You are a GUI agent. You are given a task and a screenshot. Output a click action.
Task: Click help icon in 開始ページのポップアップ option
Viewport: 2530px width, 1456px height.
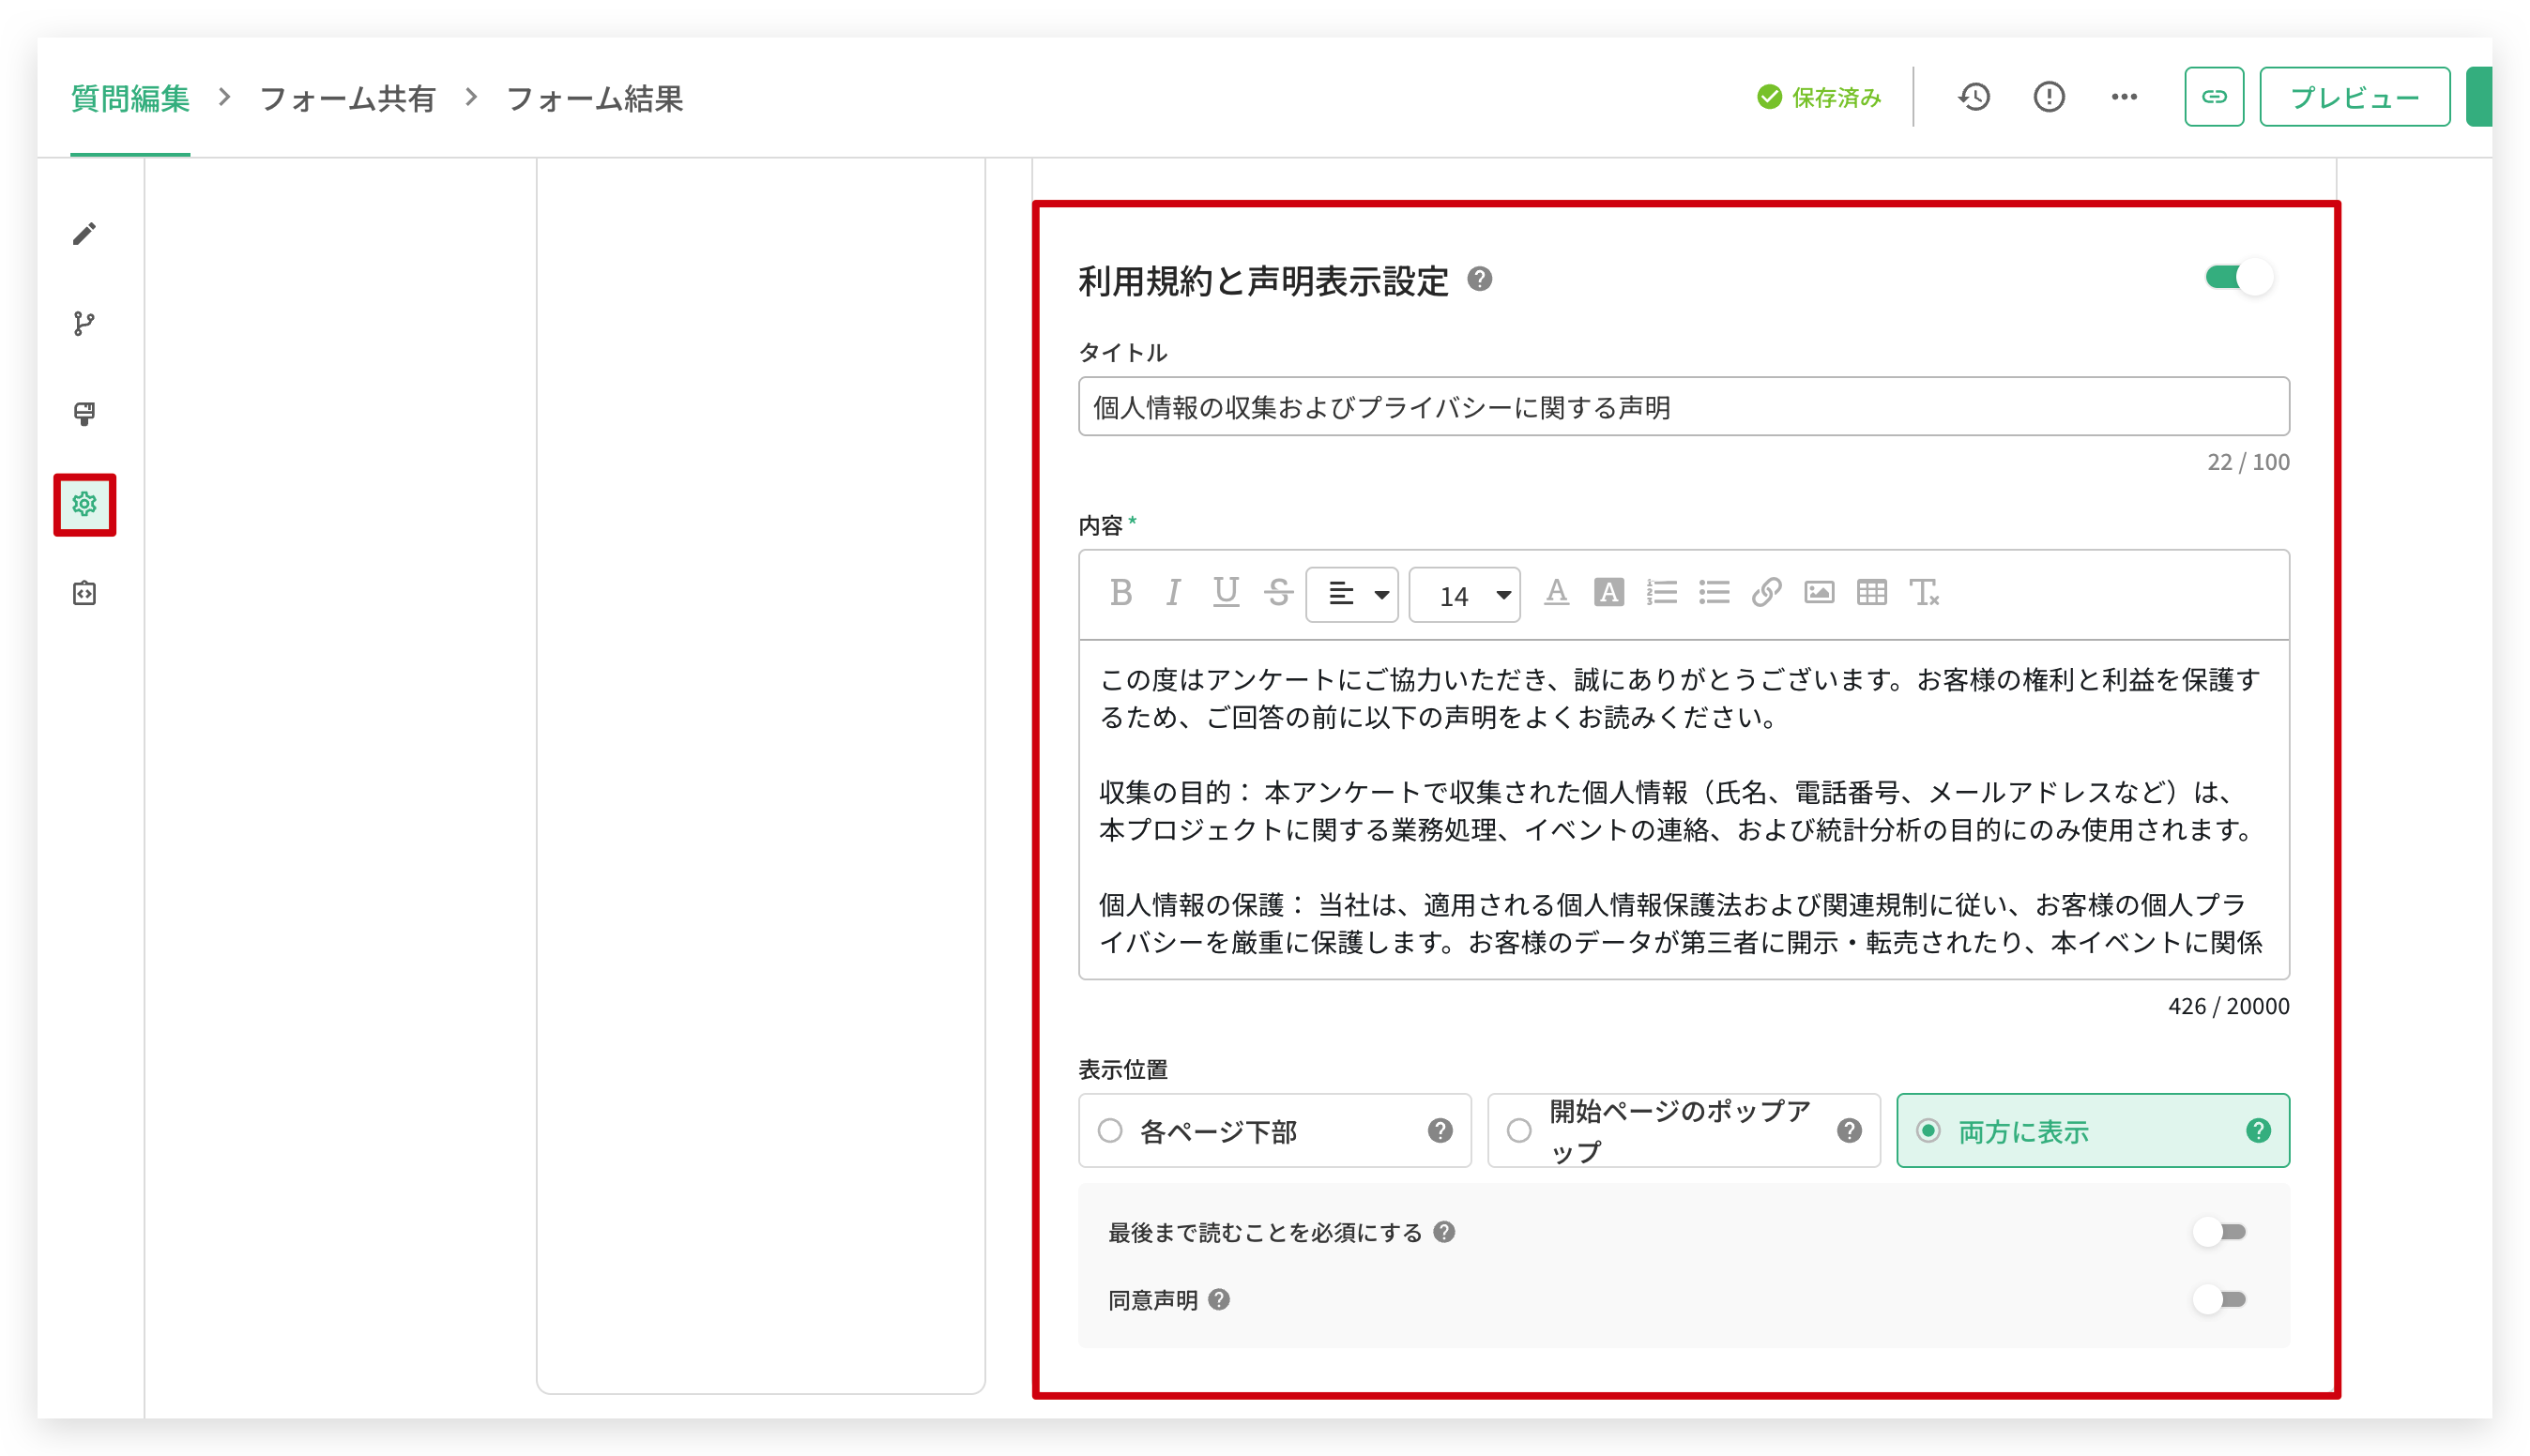(x=1849, y=1131)
